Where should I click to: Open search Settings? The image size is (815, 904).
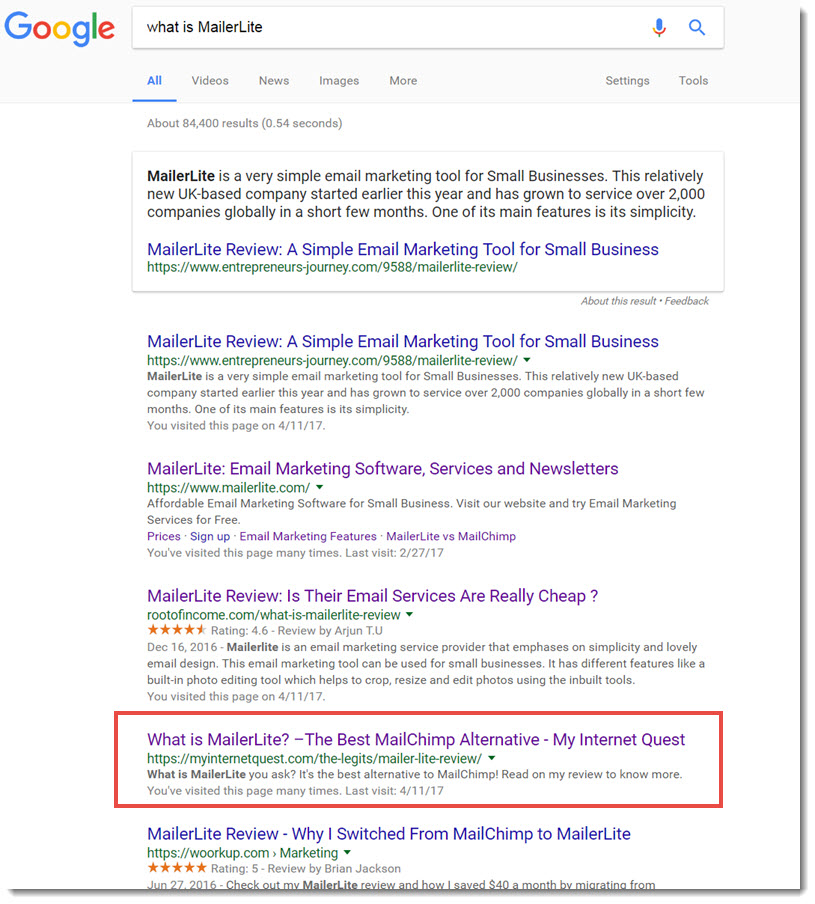(627, 81)
